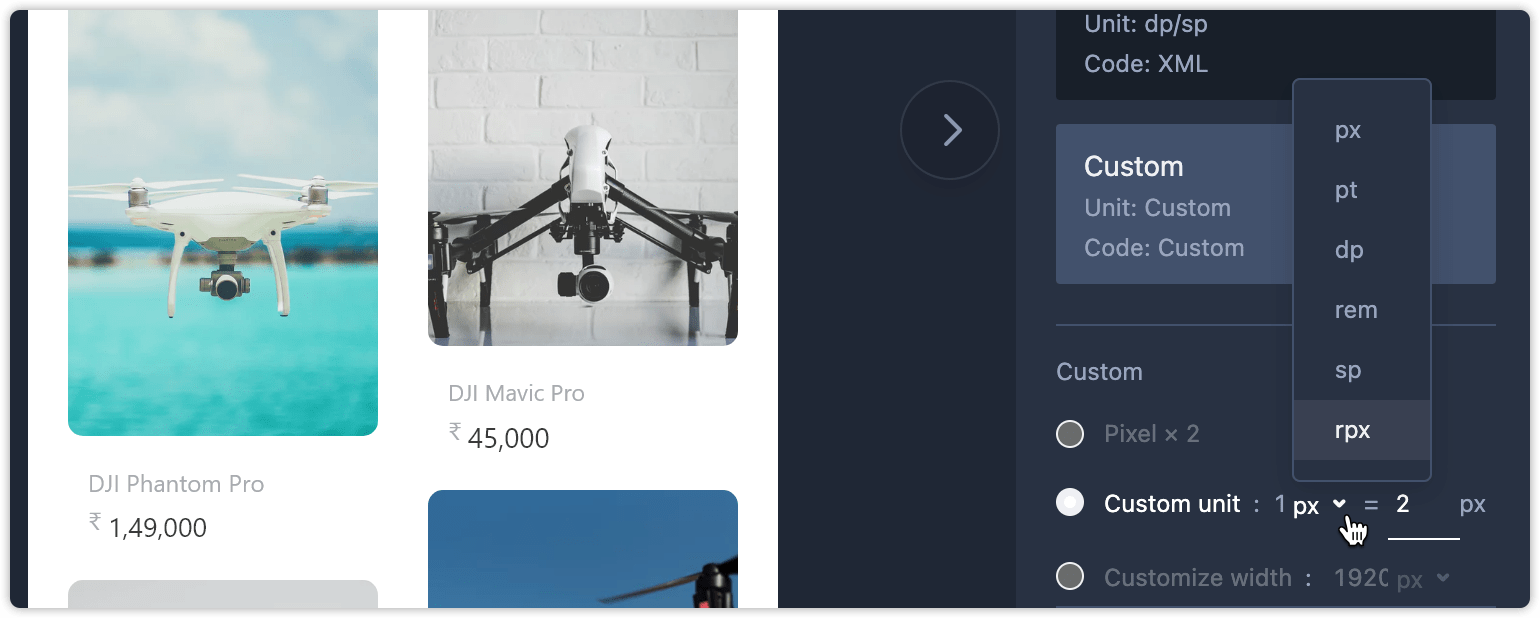Click the custom unit value field showing 2
Screen dimensions: 1540x618
tap(1423, 506)
